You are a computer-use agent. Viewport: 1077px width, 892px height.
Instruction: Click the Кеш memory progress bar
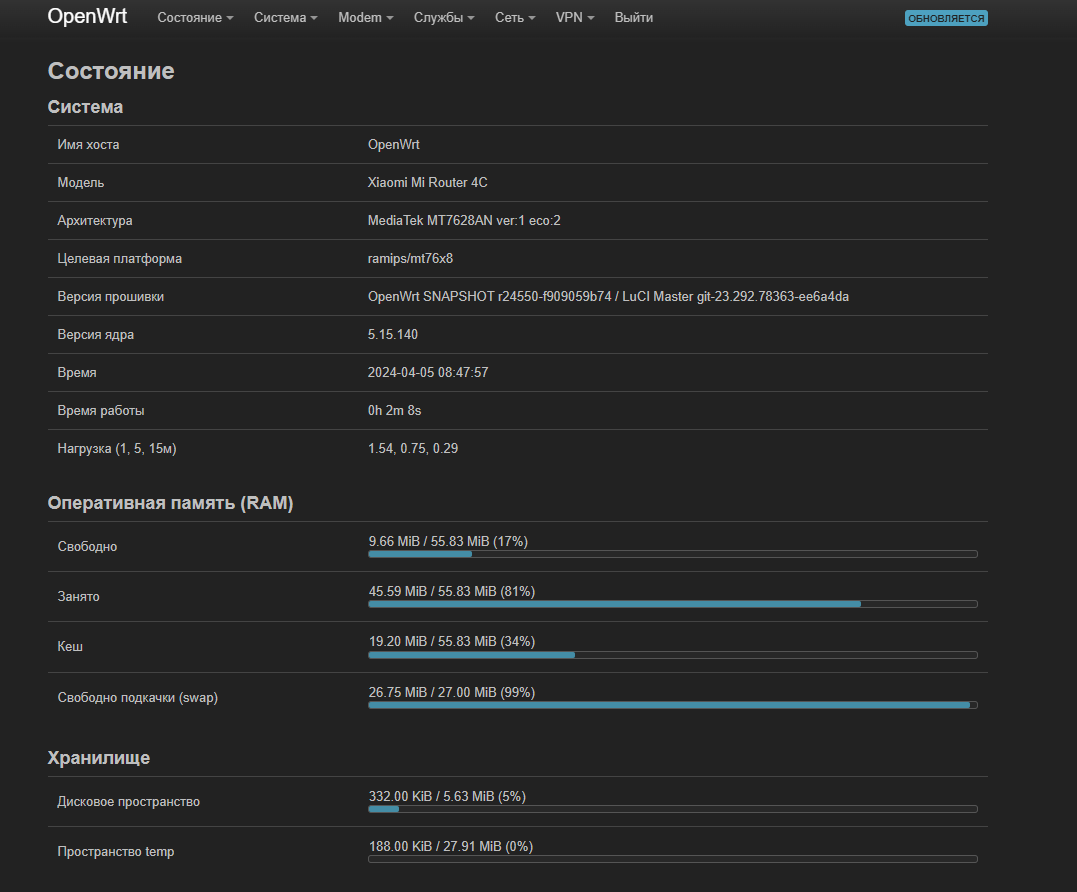coord(673,654)
